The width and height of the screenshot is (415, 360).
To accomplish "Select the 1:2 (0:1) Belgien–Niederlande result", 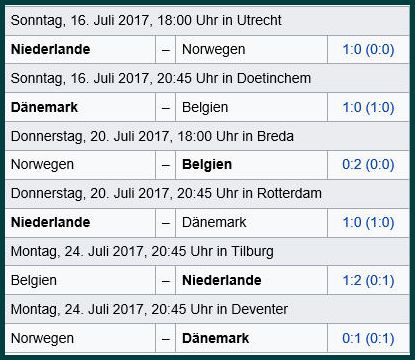I will (x=368, y=280).
